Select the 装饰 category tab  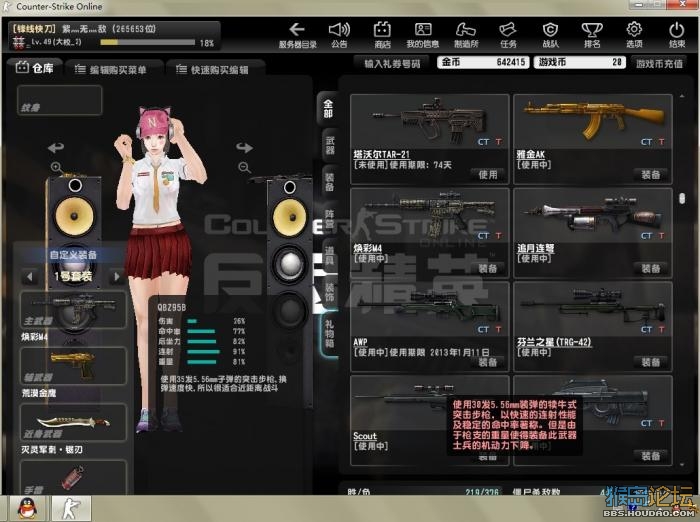[329, 292]
